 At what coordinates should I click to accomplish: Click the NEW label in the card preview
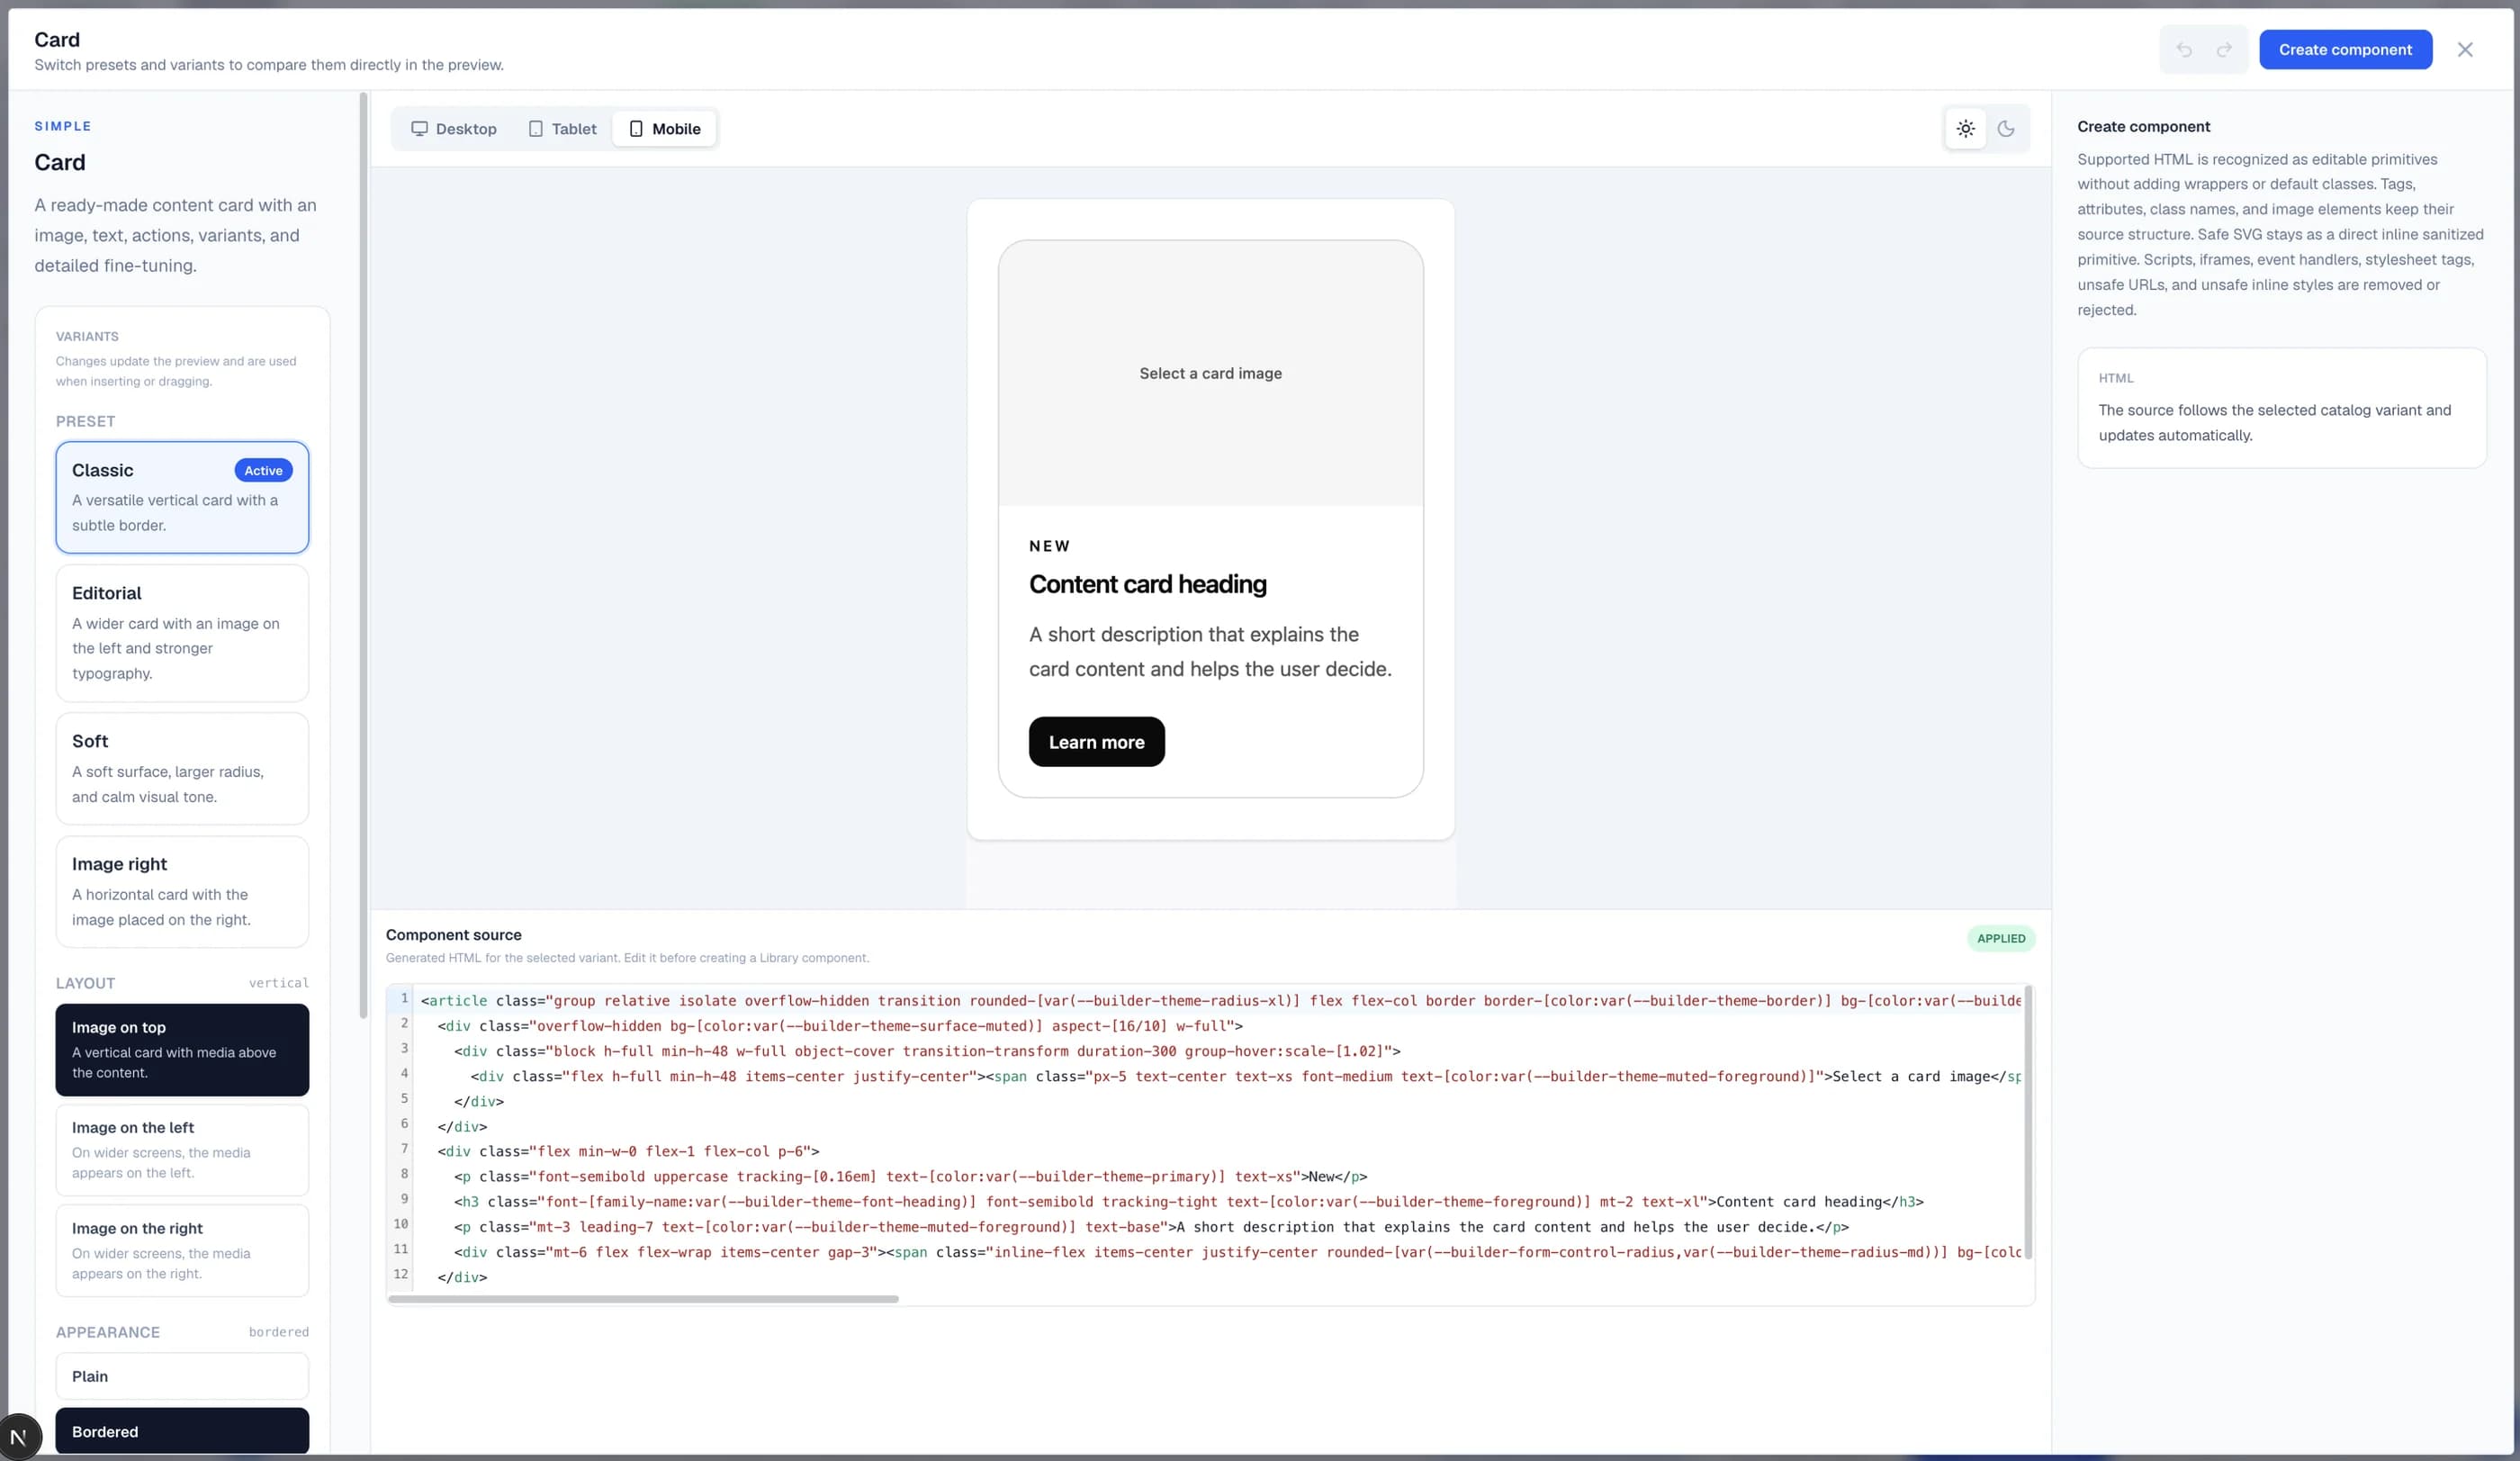coord(1049,546)
